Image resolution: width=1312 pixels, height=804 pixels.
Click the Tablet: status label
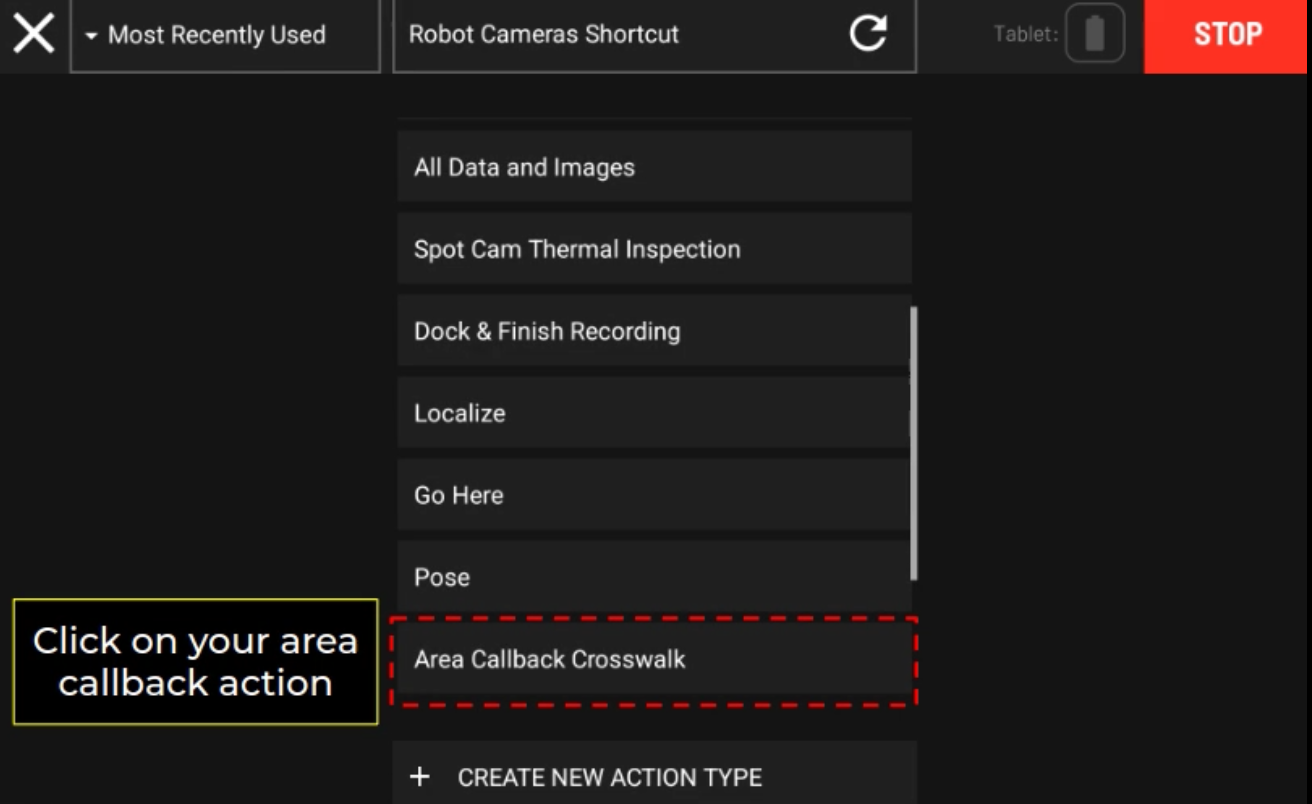pyautogui.click(x=1025, y=35)
